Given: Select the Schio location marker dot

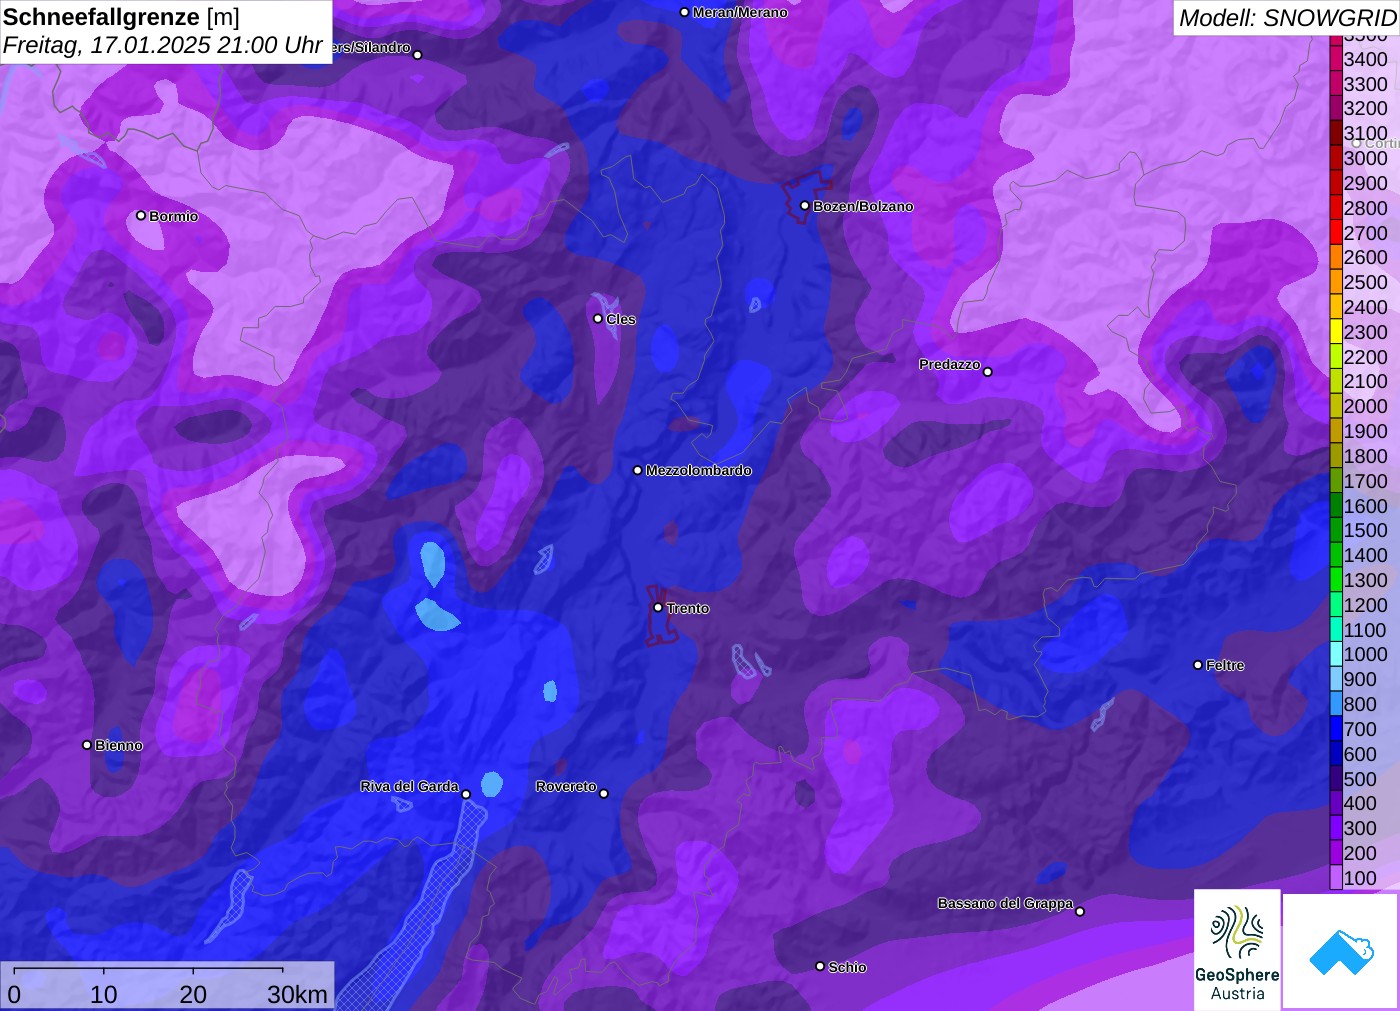Looking at the screenshot, I should [x=820, y=967].
